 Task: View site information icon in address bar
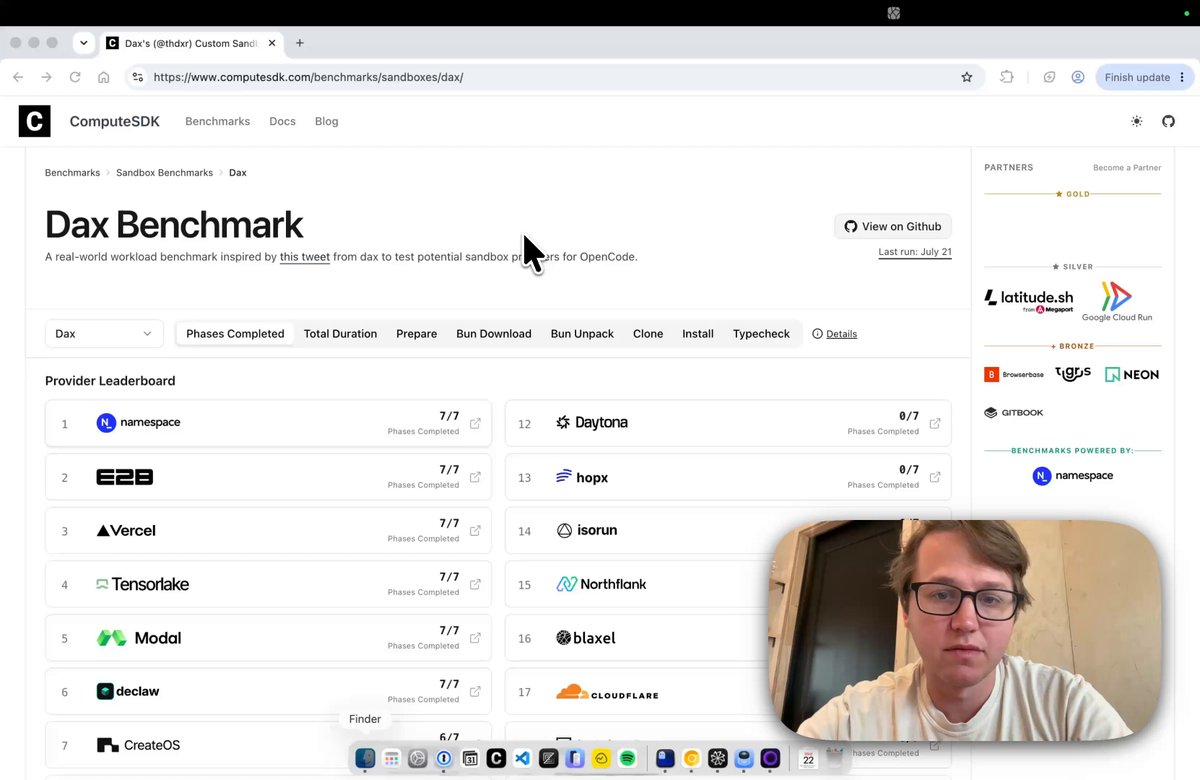(138, 77)
